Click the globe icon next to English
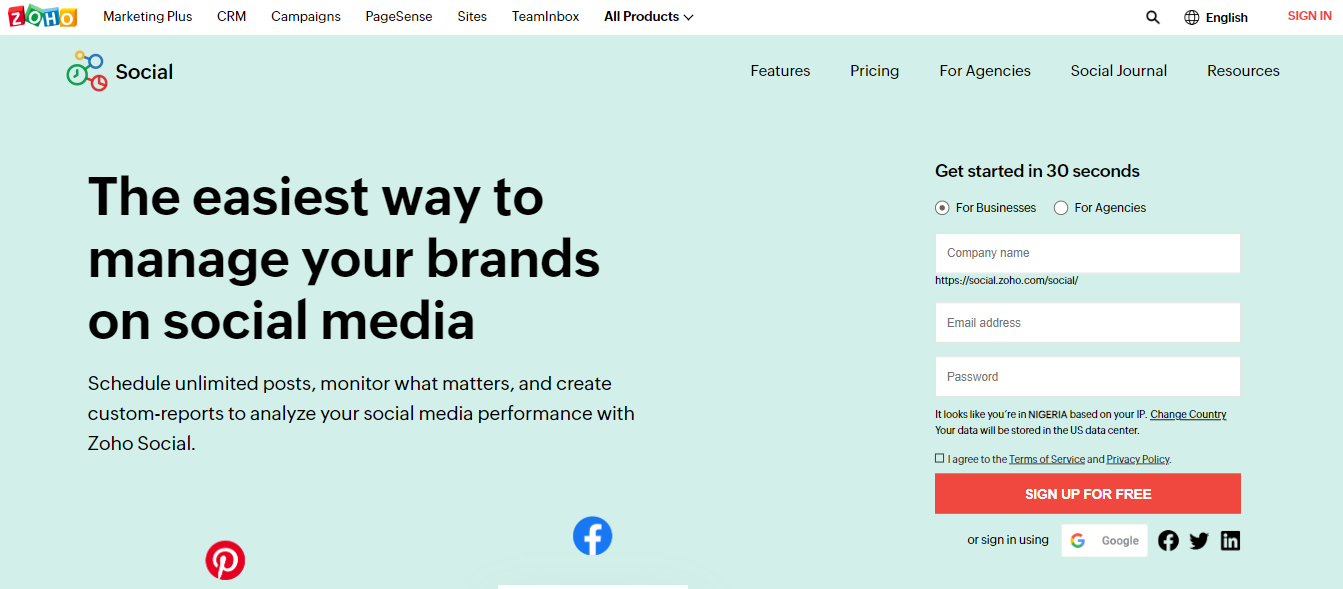Screen dimensions: 1343x589 [x=1189, y=16]
